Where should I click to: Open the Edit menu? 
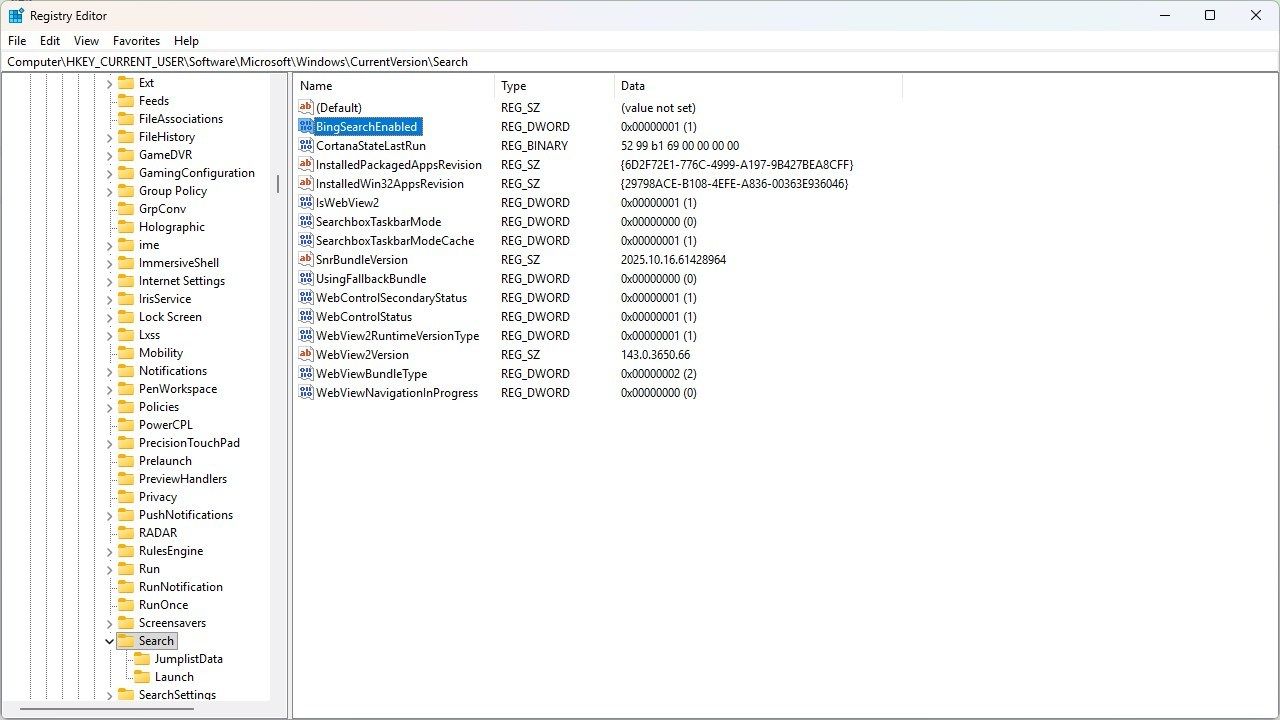[x=50, y=41]
